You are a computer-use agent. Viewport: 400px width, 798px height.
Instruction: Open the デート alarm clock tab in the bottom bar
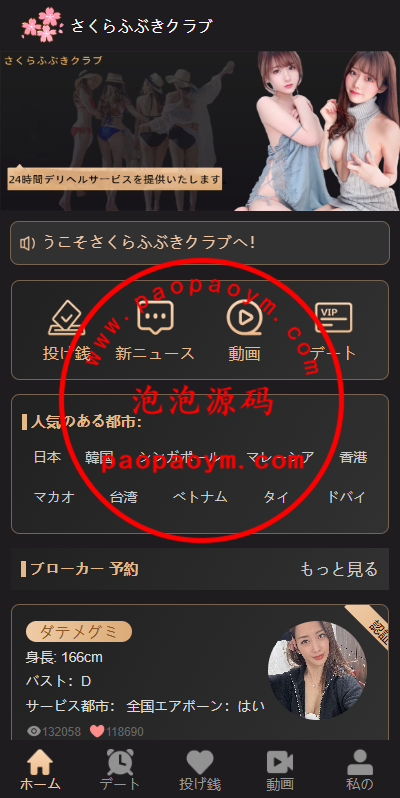[120, 771]
